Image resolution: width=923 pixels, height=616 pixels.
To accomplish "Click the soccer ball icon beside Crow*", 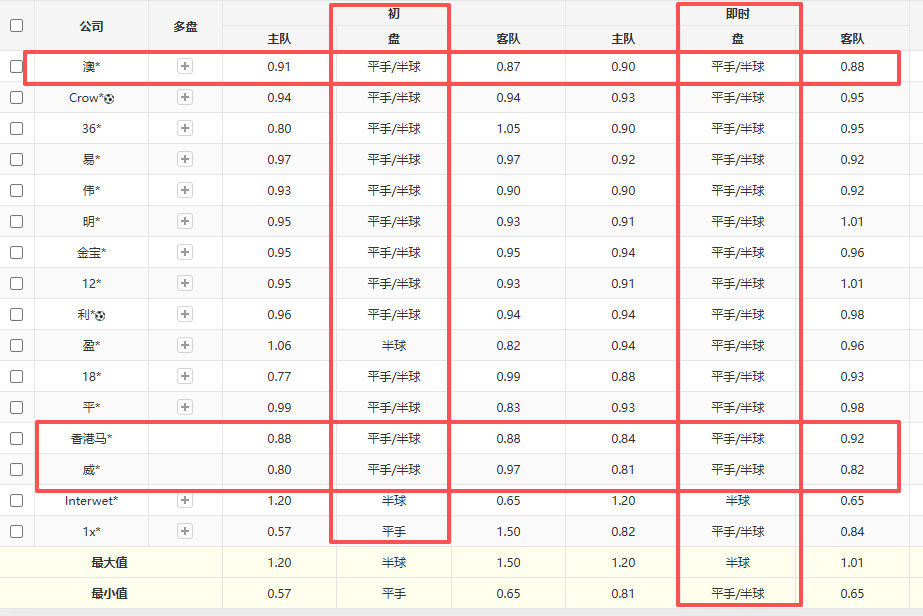I will point(109,98).
